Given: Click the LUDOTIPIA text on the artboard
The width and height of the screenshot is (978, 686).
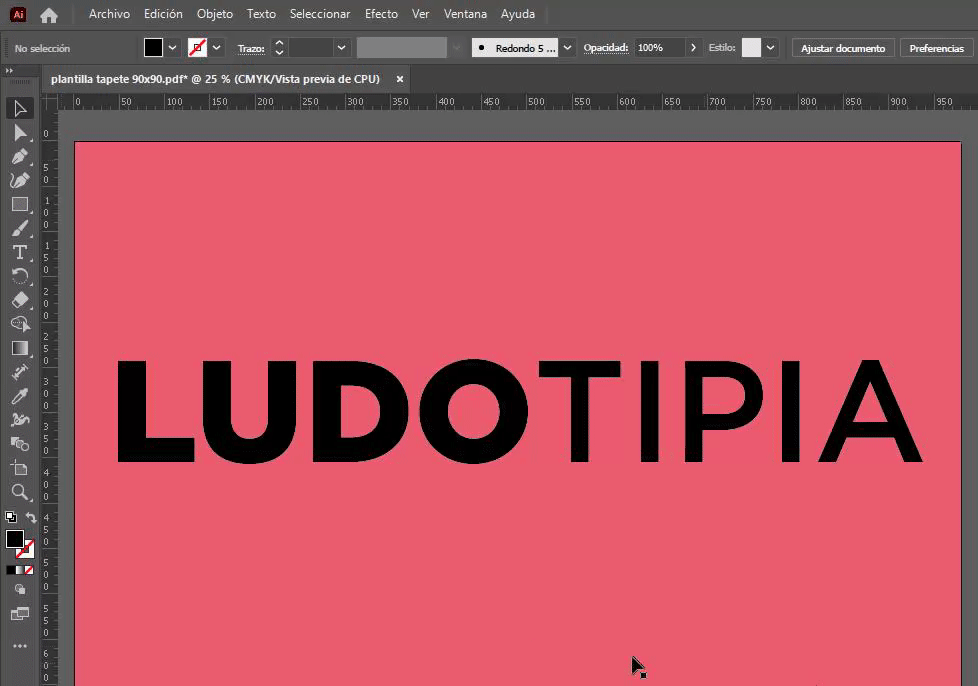Looking at the screenshot, I should pos(520,412).
